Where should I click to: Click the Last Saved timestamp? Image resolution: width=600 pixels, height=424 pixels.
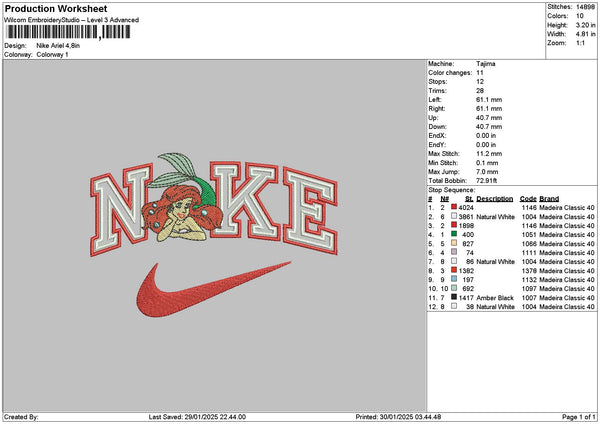point(197,417)
